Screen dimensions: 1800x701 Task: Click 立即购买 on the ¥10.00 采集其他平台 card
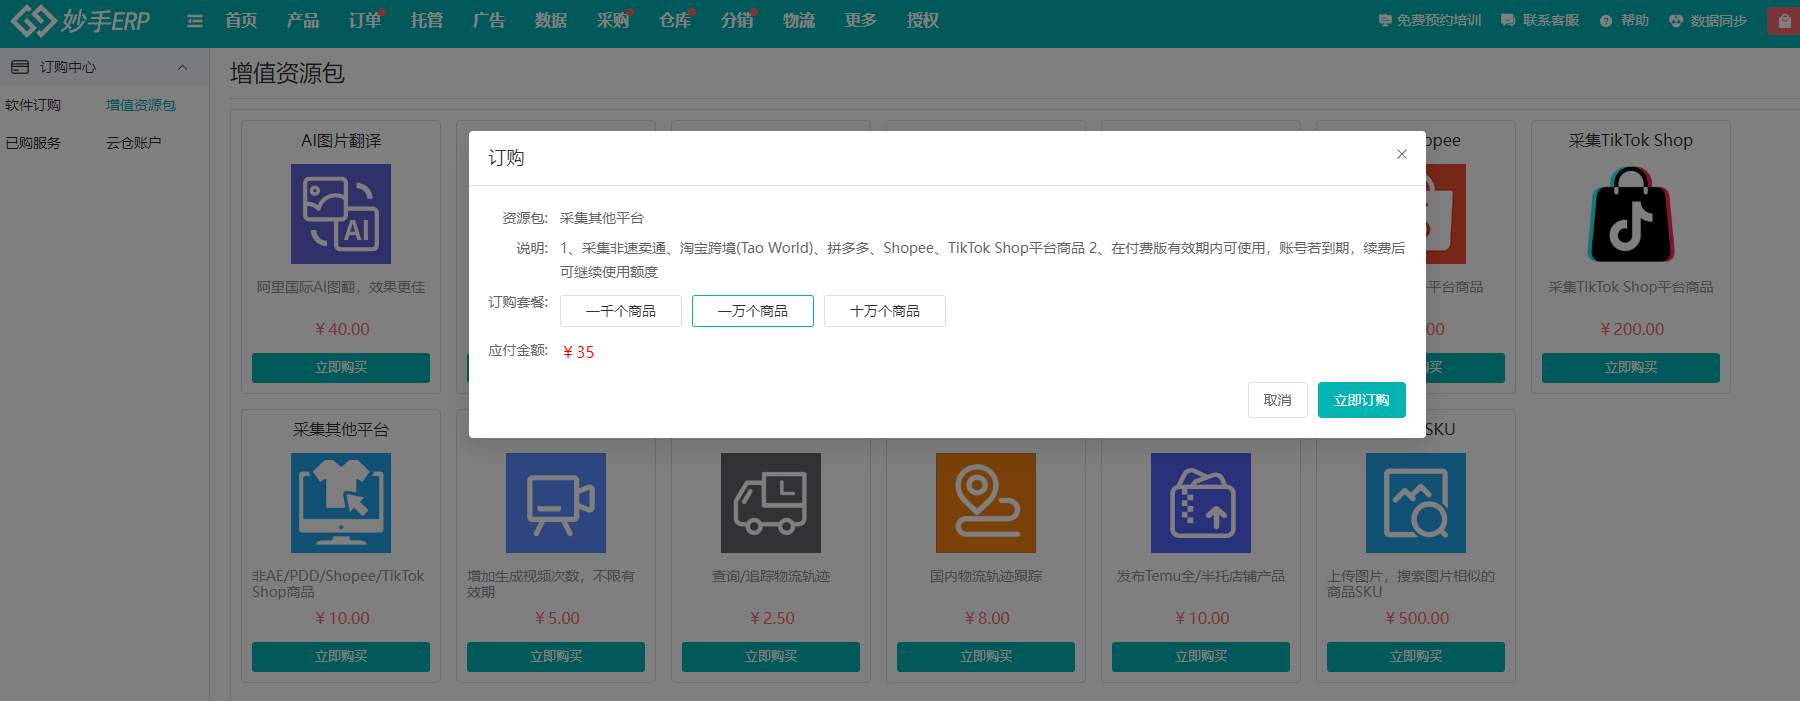[341, 657]
